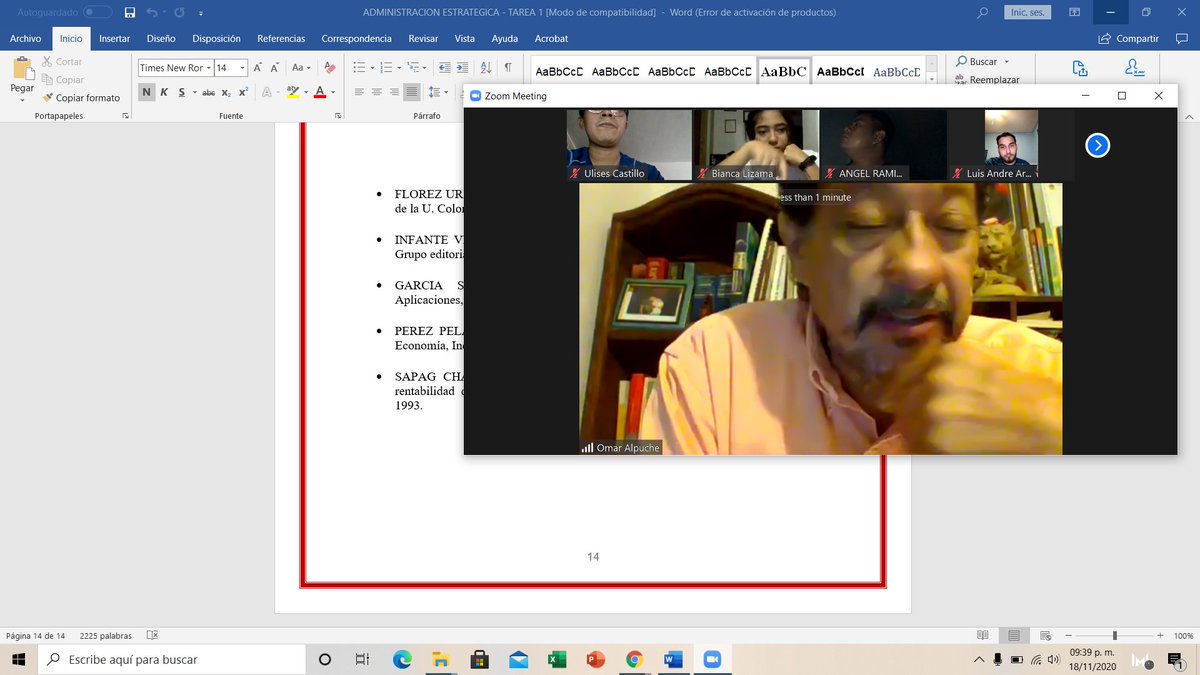The width and height of the screenshot is (1200, 675).
Task: Apply superscript formatting
Action: pyautogui.click(x=243, y=92)
